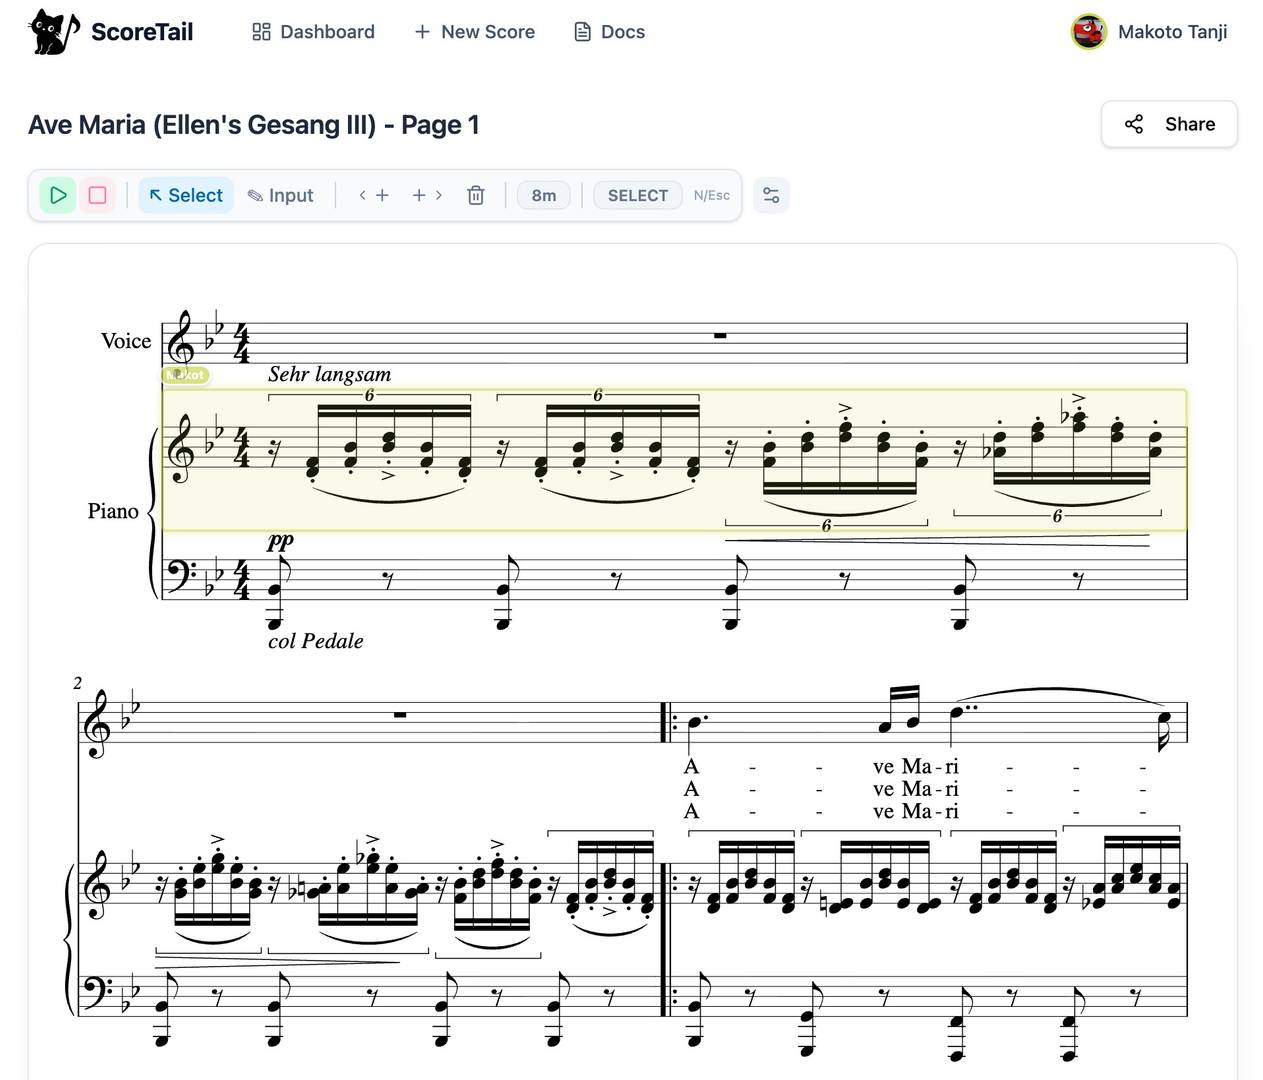The image size is (1263, 1080).
Task: Click the Sehr langsam tempo text
Action: pyautogui.click(x=329, y=374)
